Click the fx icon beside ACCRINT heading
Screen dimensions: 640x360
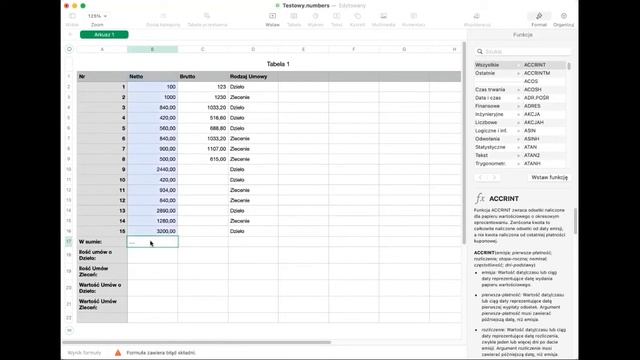click(x=480, y=198)
